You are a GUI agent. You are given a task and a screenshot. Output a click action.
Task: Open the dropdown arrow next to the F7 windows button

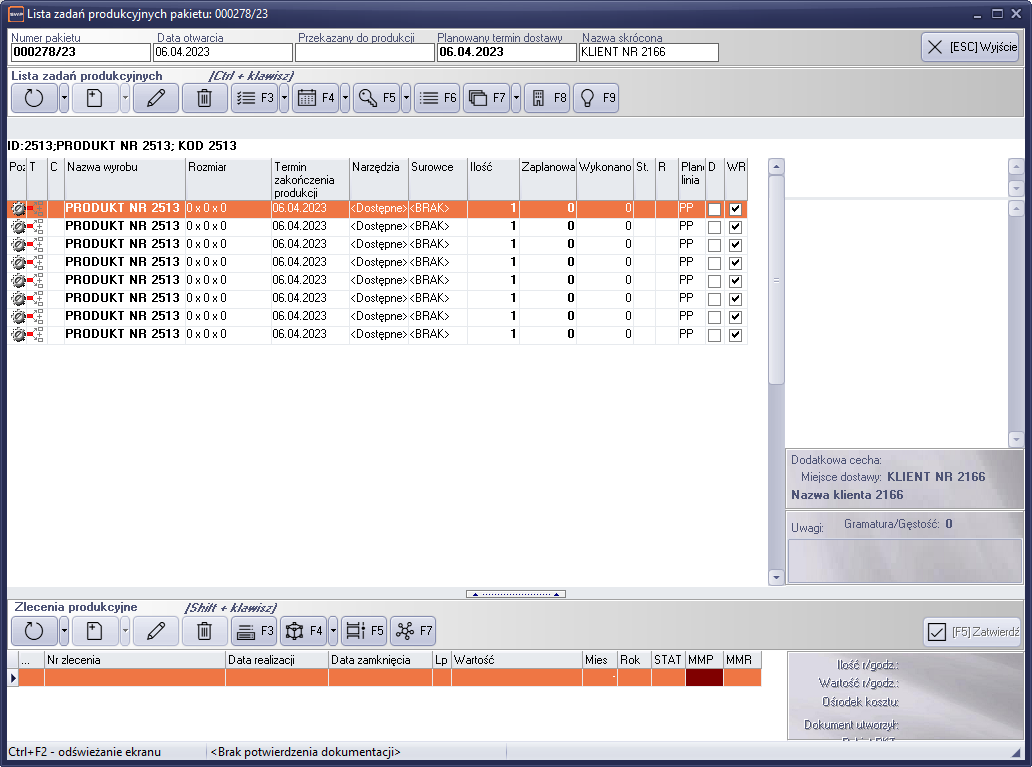click(516, 98)
